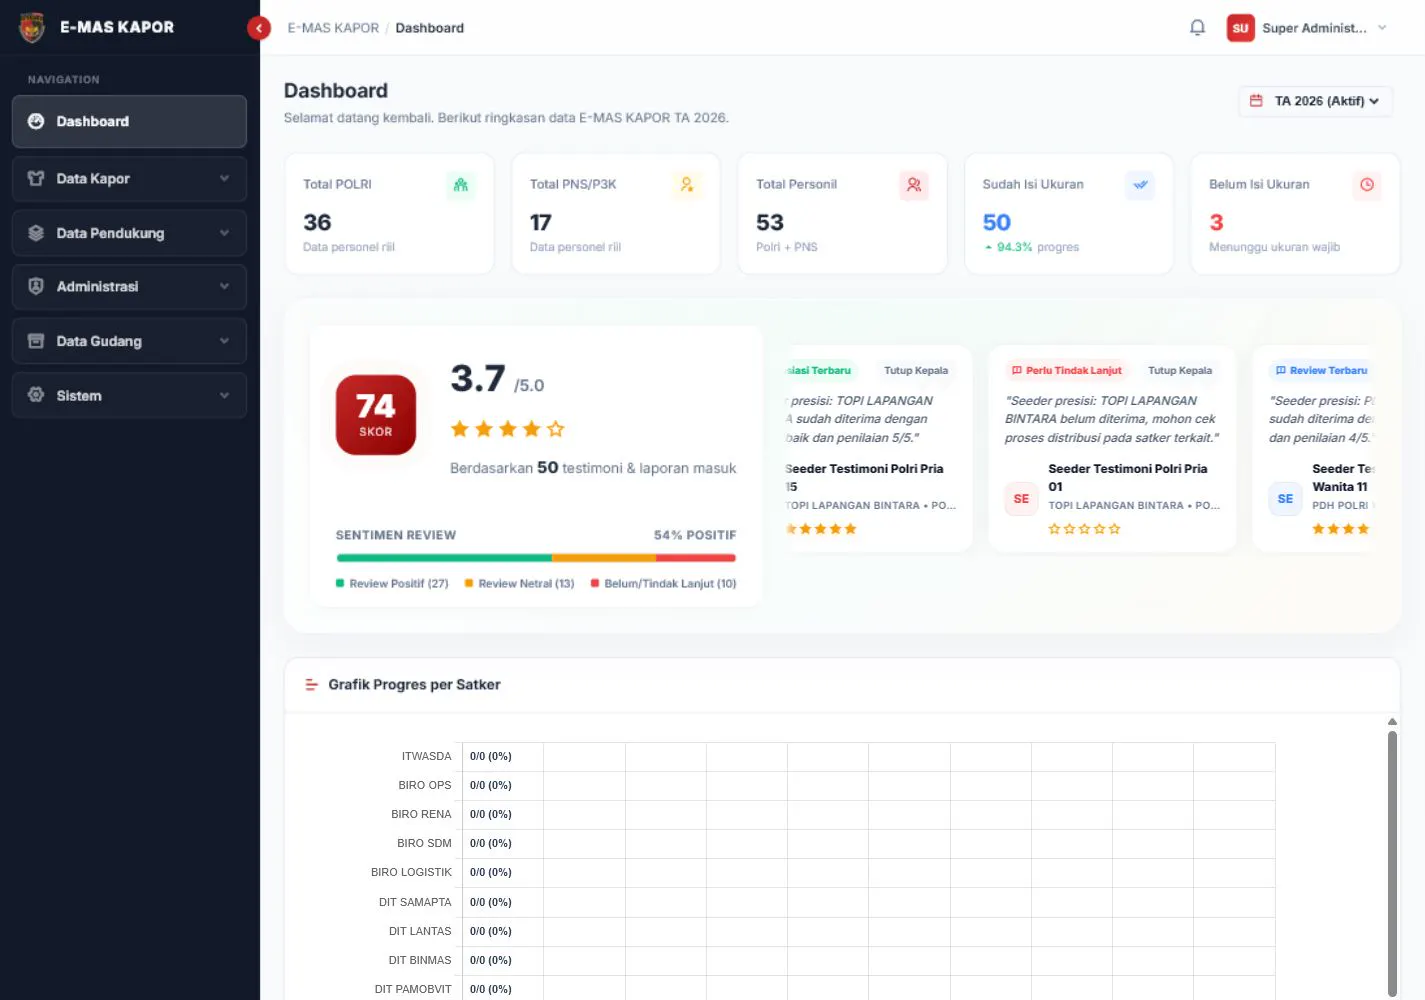Click the Dashboard sidebar icon
Image resolution: width=1425 pixels, height=1000 pixels.
(x=36, y=121)
